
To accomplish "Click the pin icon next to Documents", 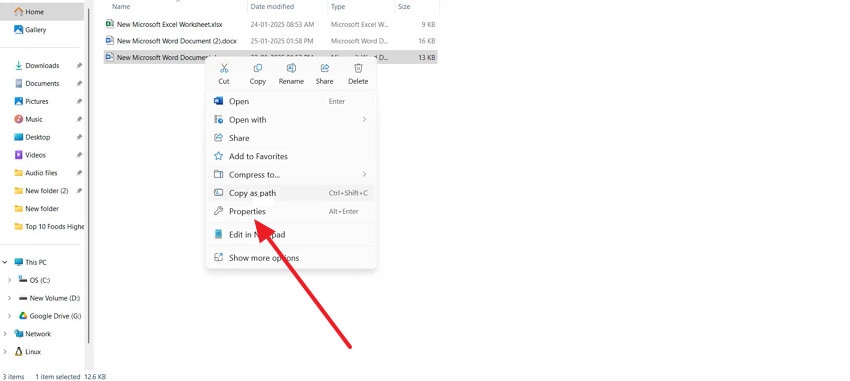I will tap(79, 83).
